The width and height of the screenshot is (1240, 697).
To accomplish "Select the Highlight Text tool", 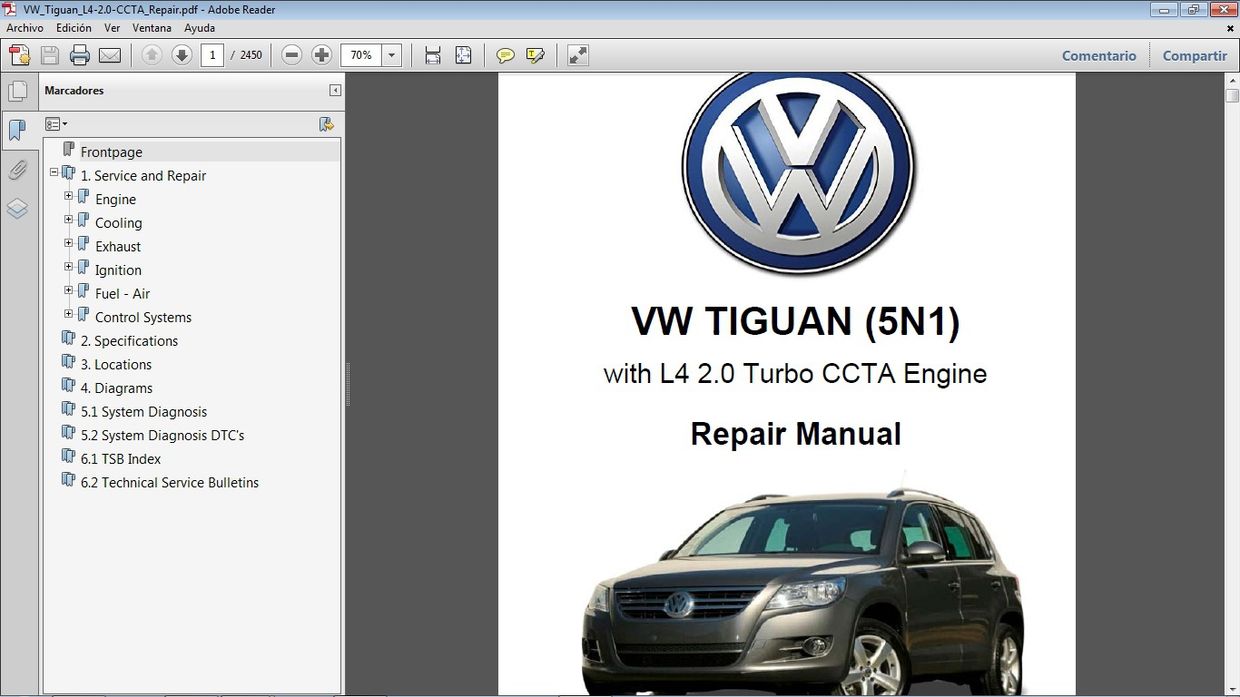I will pos(536,55).
